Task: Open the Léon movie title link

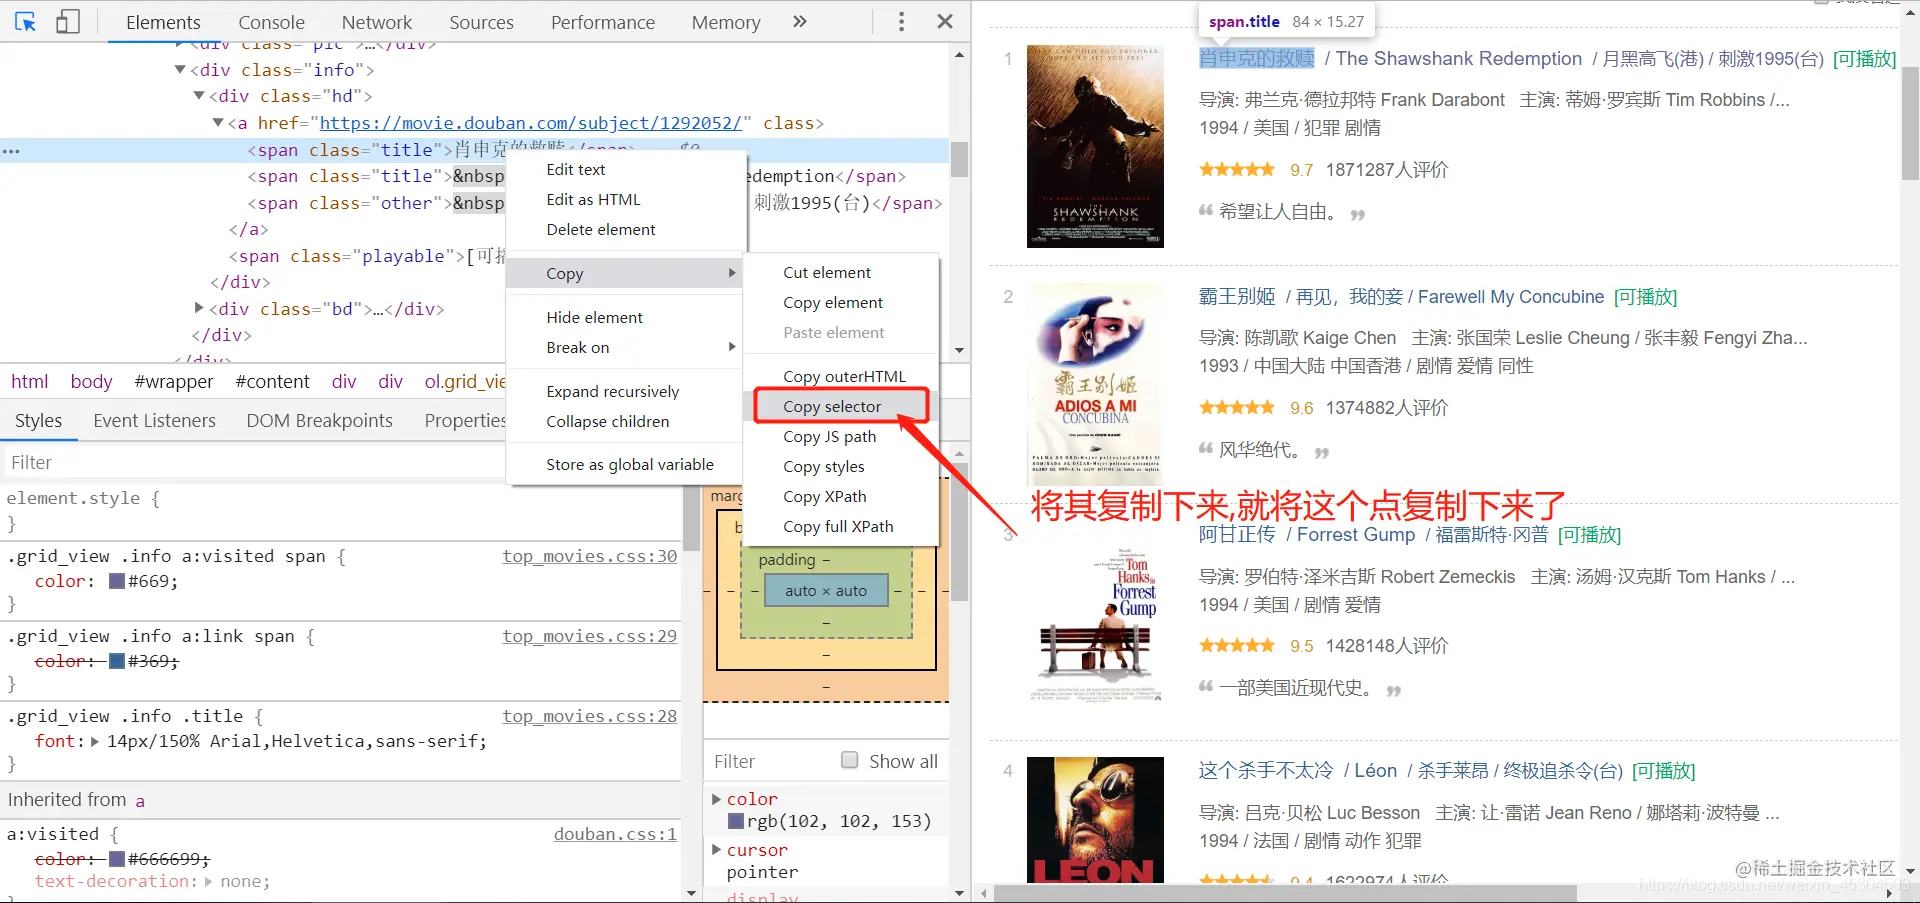Action: tap(1411, 771)
